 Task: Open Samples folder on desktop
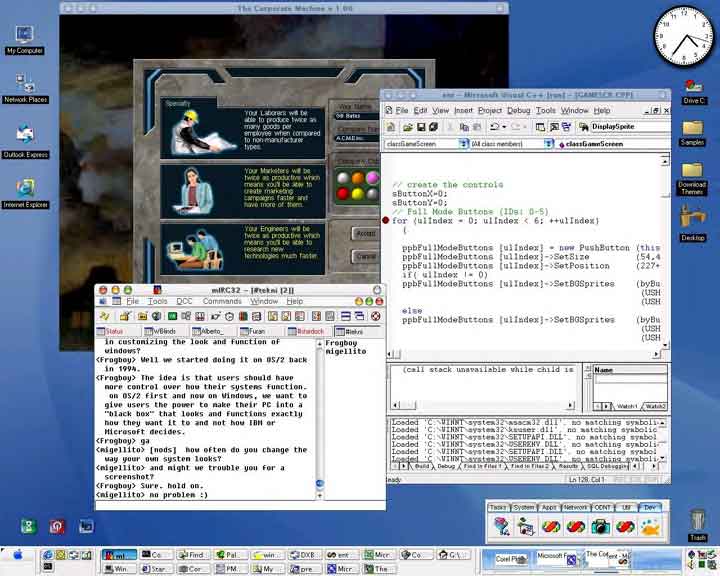click(692, 133)
